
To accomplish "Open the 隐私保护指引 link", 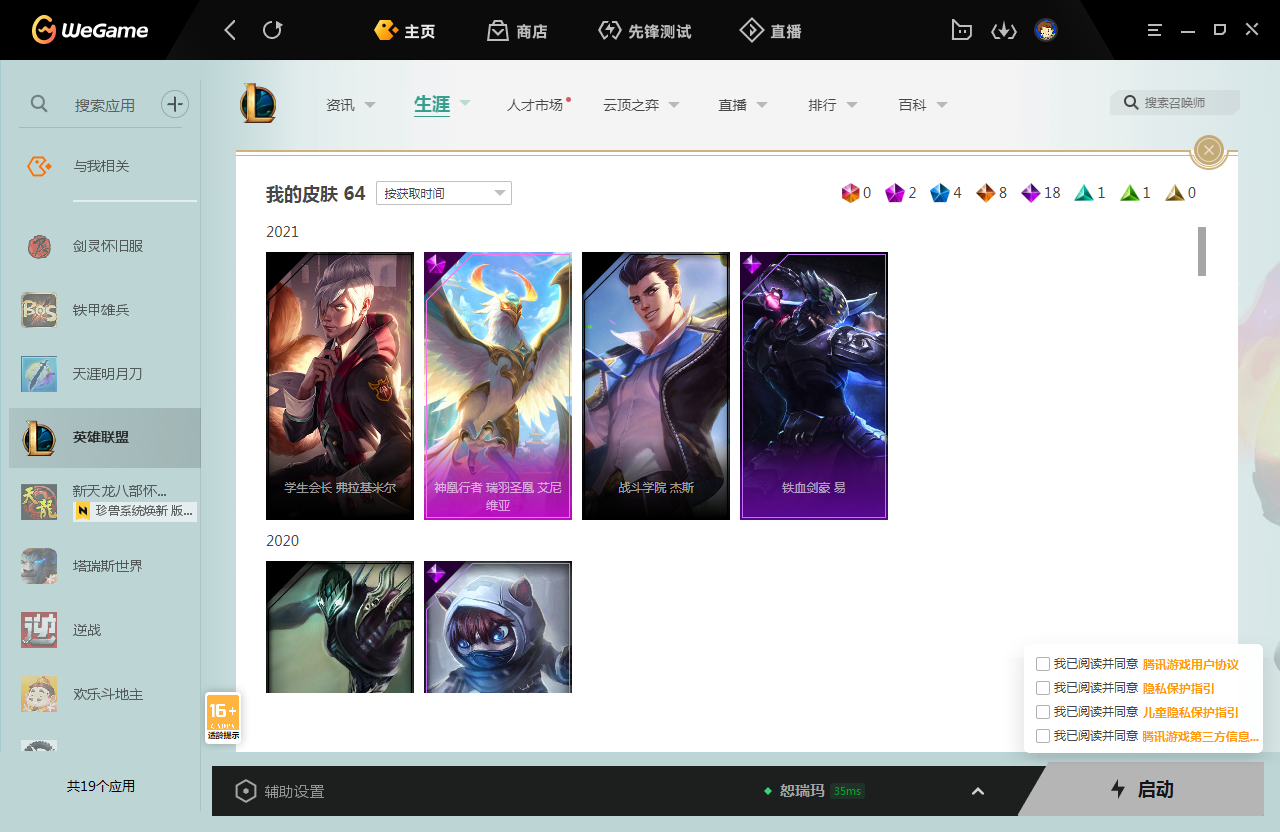I will click(x=1179, y=688).
